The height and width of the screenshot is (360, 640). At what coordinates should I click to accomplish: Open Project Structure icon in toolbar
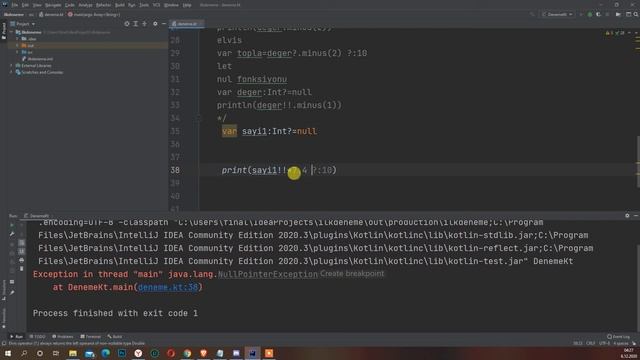tap(628, 14)
